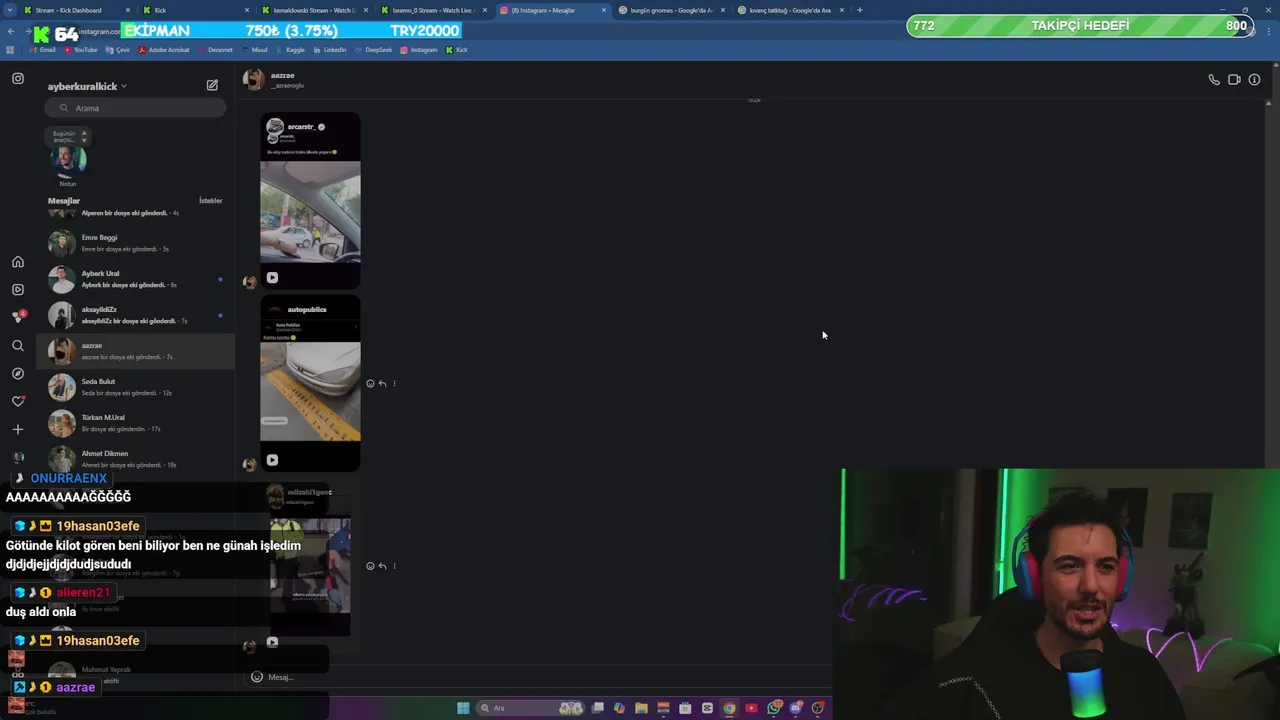This screenshot has height=720, width=1280.
Task: Open Messages icon with red badge
Action: [x=17, y=316]
